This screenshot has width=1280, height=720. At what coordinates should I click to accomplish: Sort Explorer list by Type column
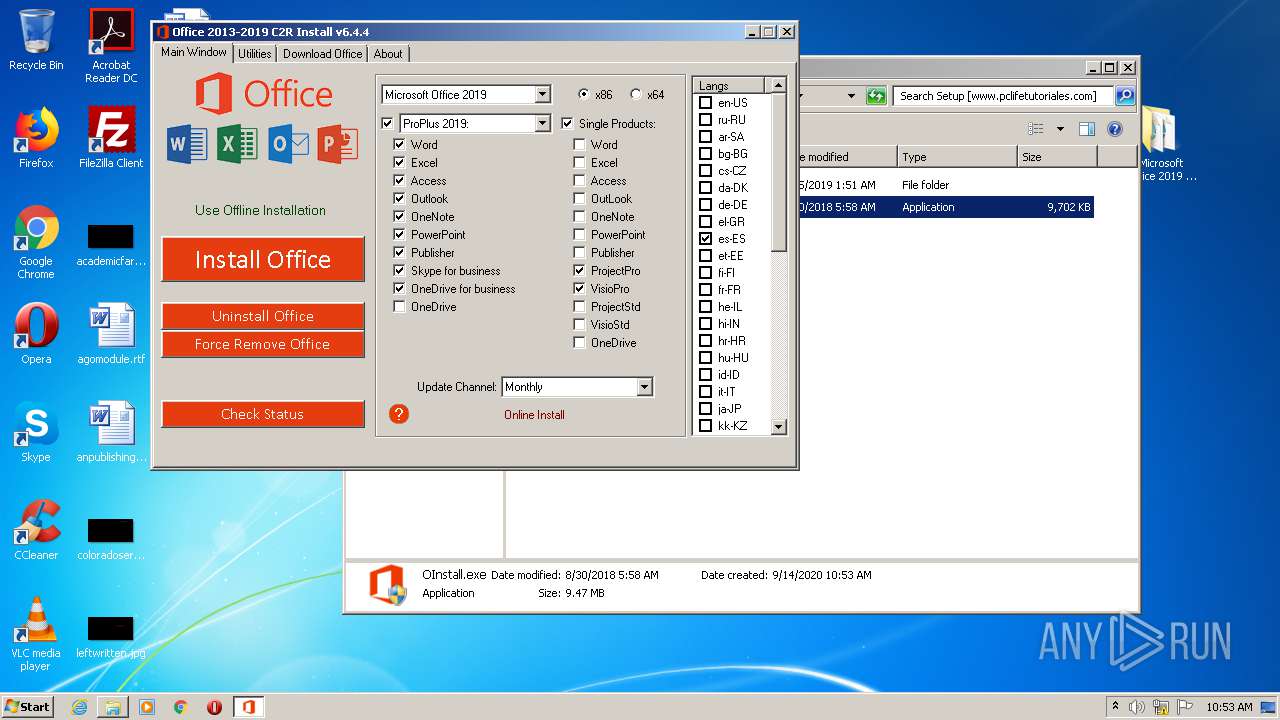point(957,157)
